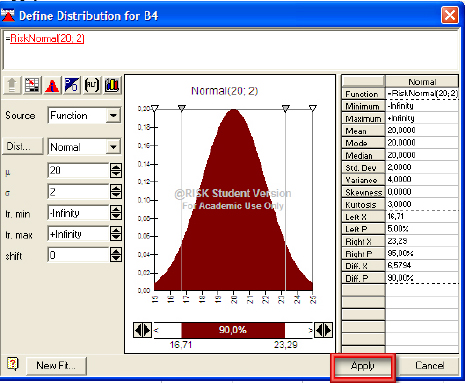The height and width of the screenshot is (383, 465).
Task: Click the 90,0% probability bar
Action: pos(233,330)
